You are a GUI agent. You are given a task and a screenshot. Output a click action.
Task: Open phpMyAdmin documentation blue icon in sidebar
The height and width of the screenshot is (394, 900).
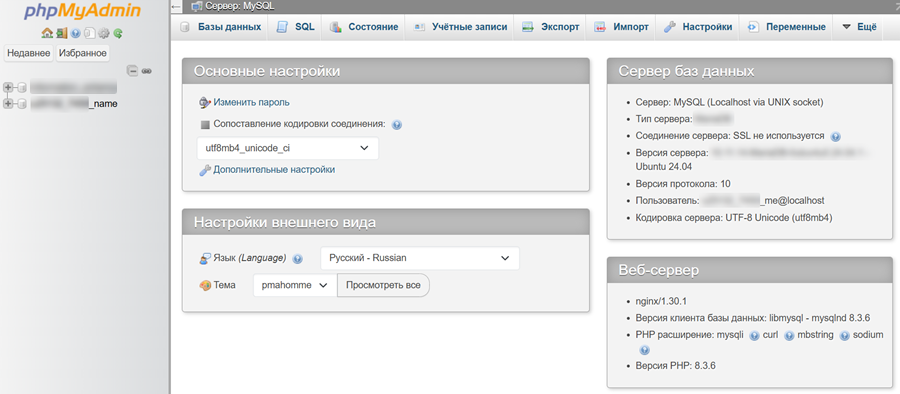75,33
